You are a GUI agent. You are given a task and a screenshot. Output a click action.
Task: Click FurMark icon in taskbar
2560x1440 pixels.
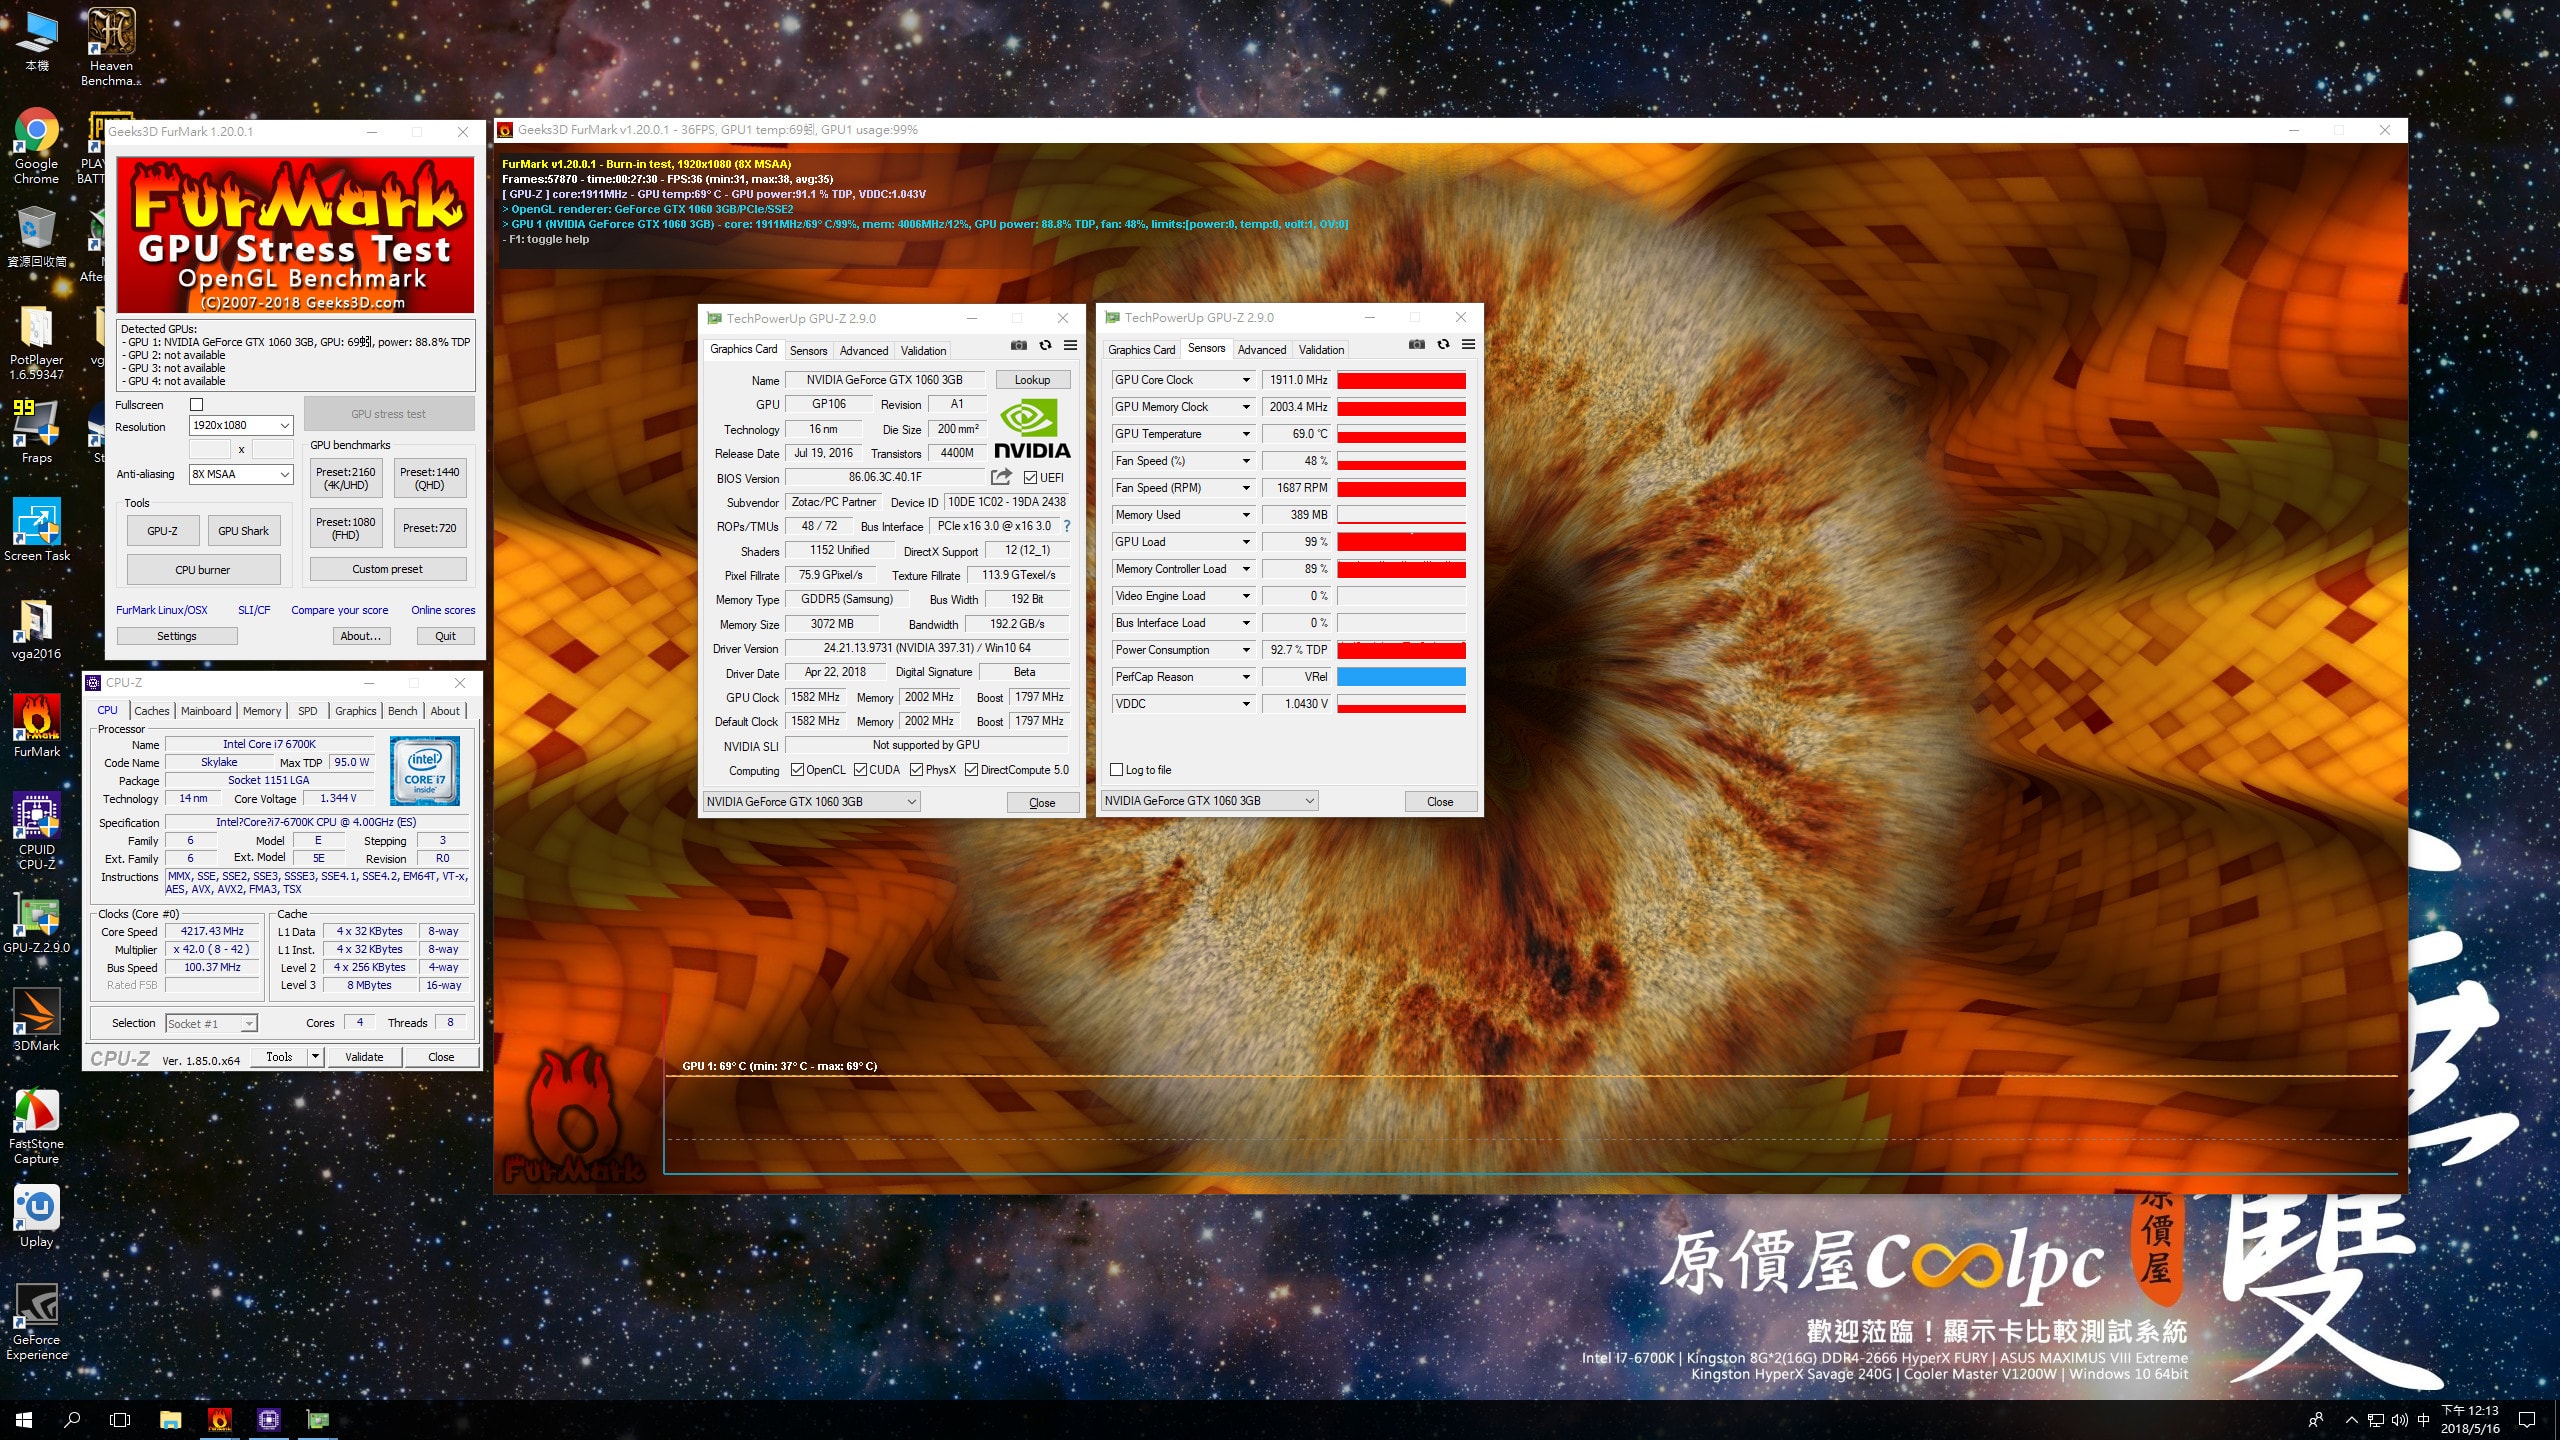[219, 1419]
